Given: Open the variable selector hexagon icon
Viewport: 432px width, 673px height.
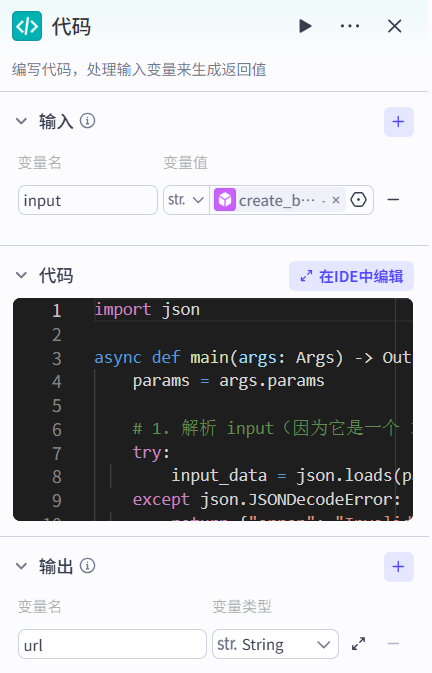Looking at the screenshot, I should click(x=359, y=200).
